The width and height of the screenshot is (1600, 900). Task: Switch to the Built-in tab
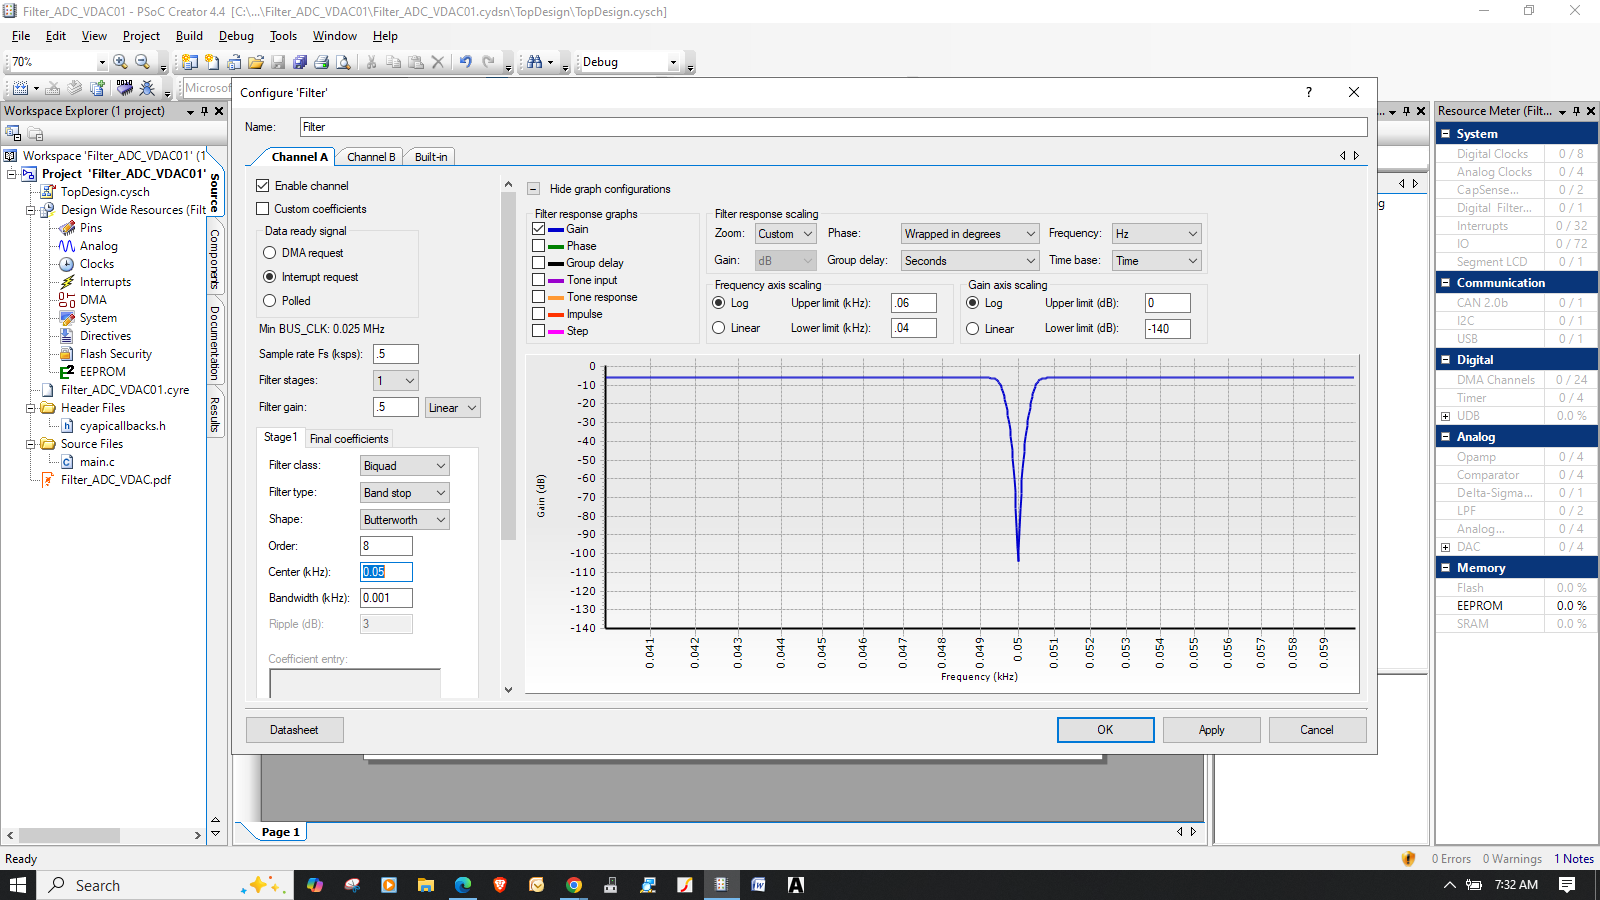431,157
